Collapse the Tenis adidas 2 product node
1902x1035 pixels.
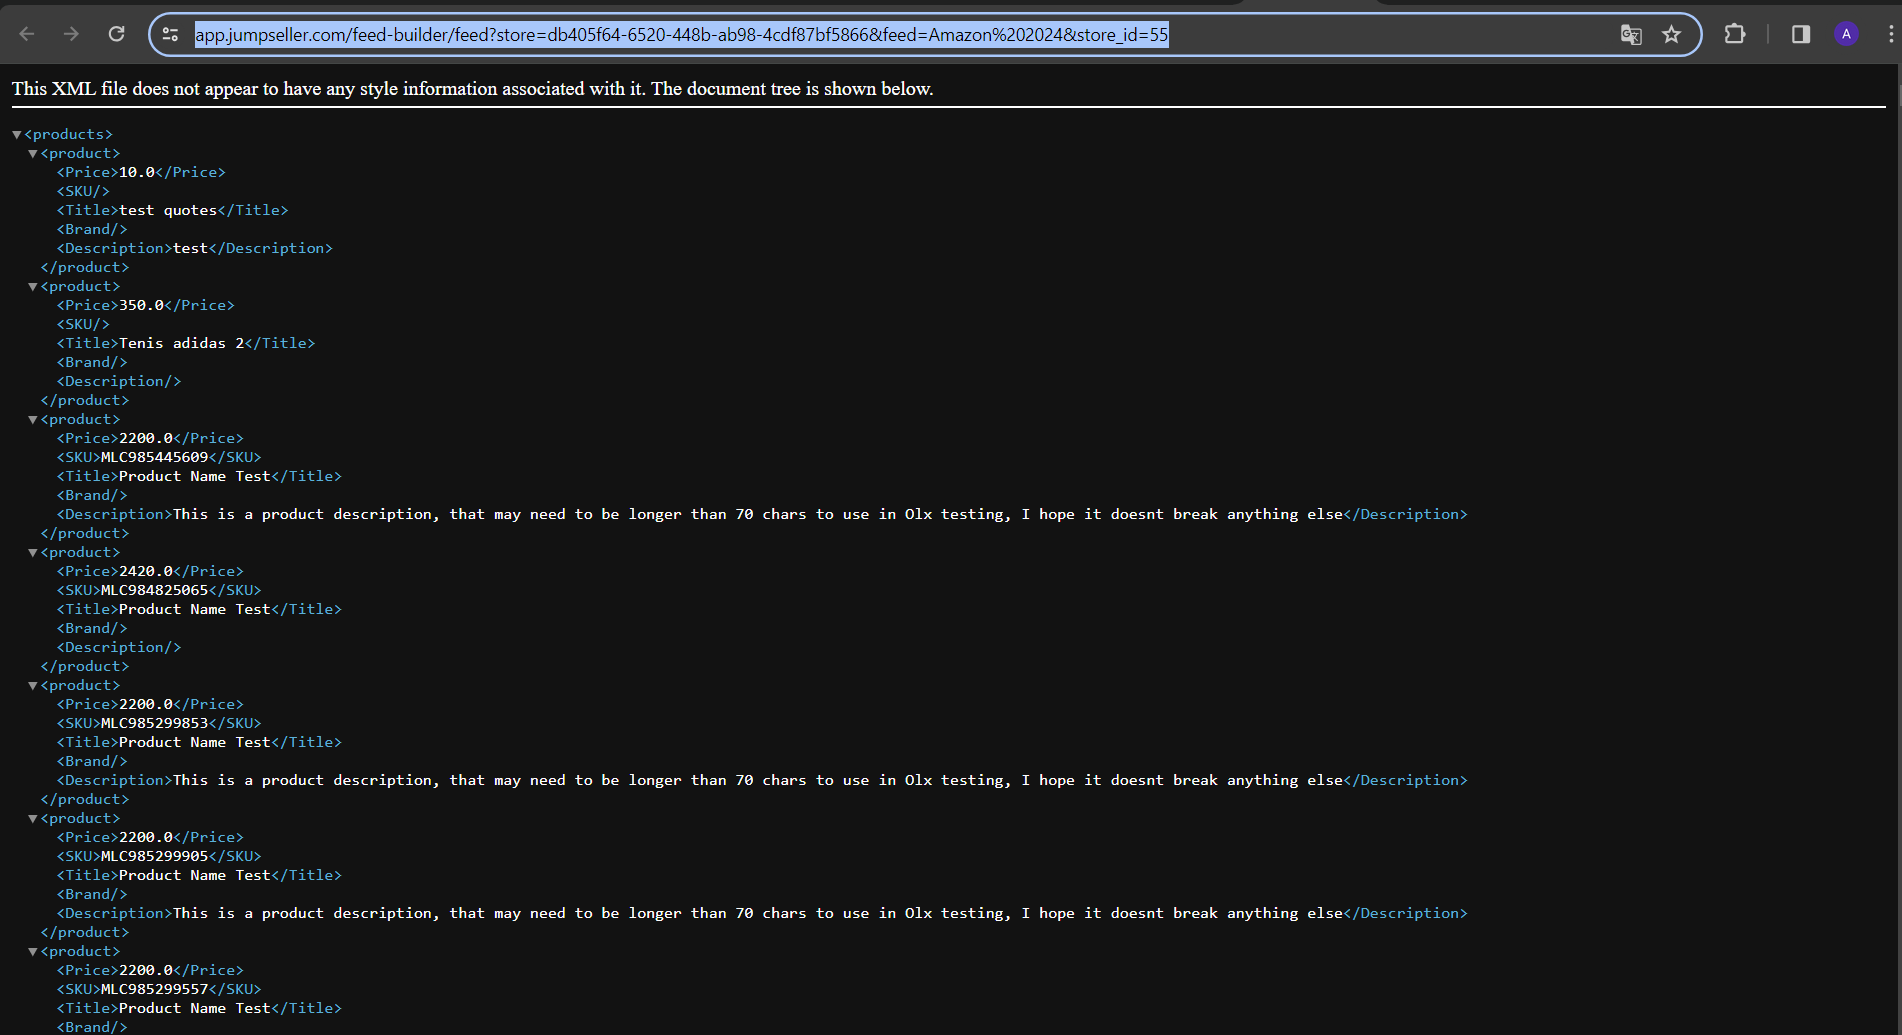[33, 286]
